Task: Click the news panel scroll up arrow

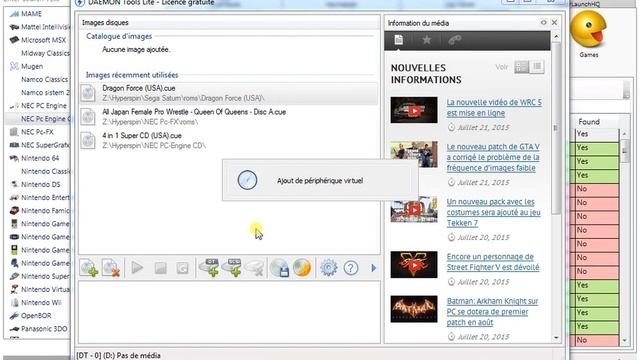Action: (556, 37)
